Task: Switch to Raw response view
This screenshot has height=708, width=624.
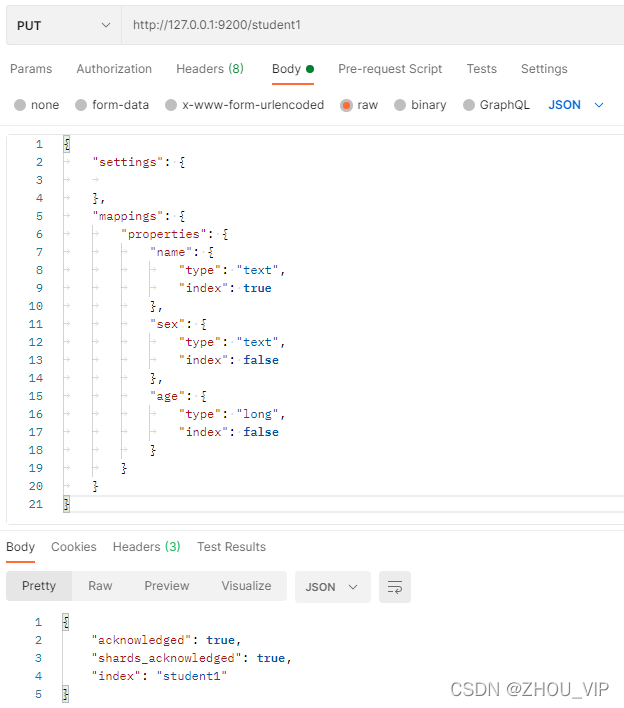Action: point(100,586)
